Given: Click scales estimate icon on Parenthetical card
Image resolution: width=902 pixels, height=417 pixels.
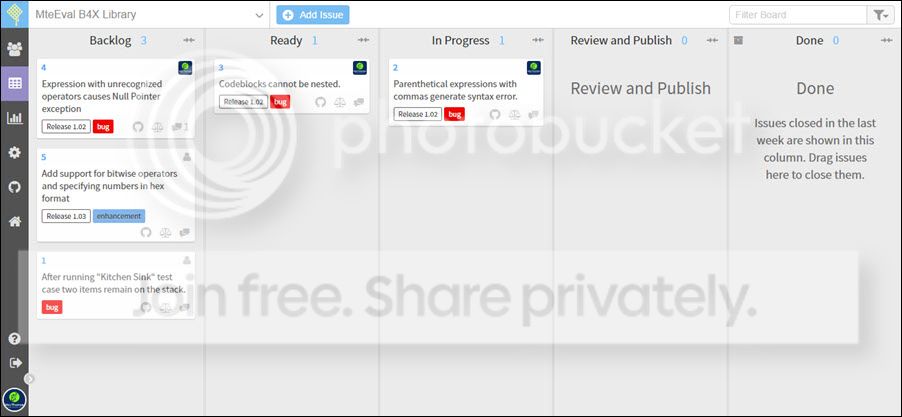Looking at the screenshot, I should (x=514, y=114).
